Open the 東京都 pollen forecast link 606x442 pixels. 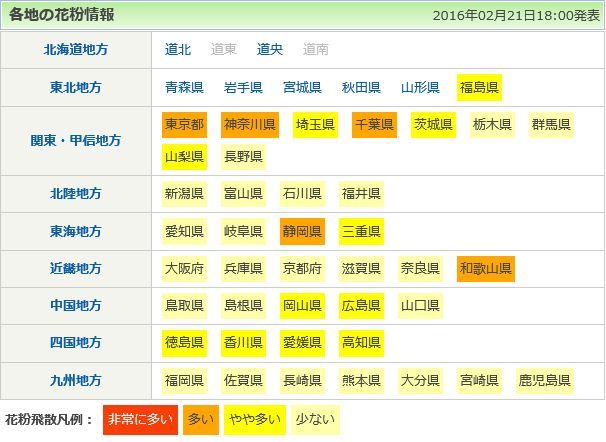[184, 125]
